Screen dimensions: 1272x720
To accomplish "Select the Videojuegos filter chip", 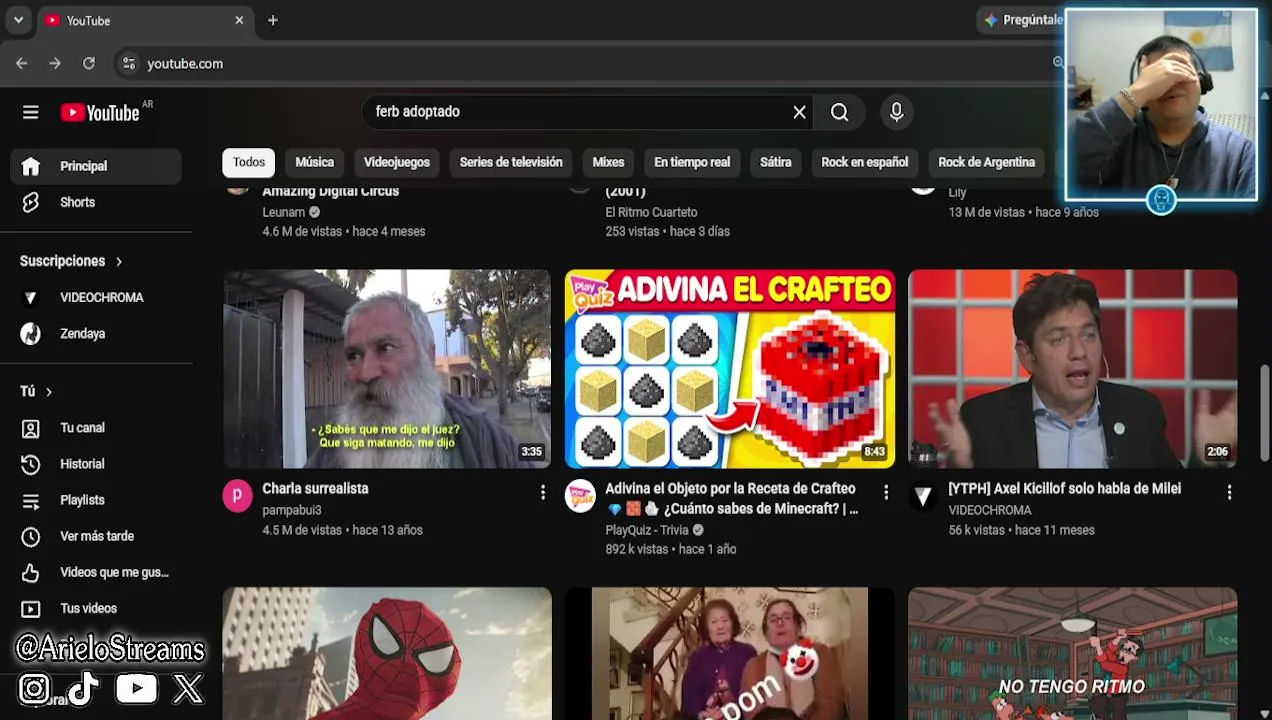I will pyautogui.click(x=397, y=162).
